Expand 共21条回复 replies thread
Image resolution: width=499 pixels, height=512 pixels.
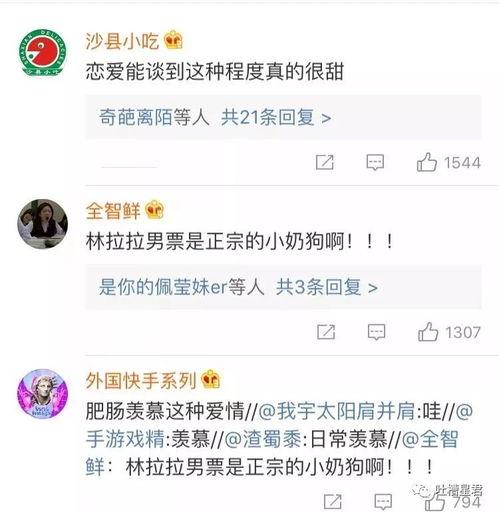(276, 117)
